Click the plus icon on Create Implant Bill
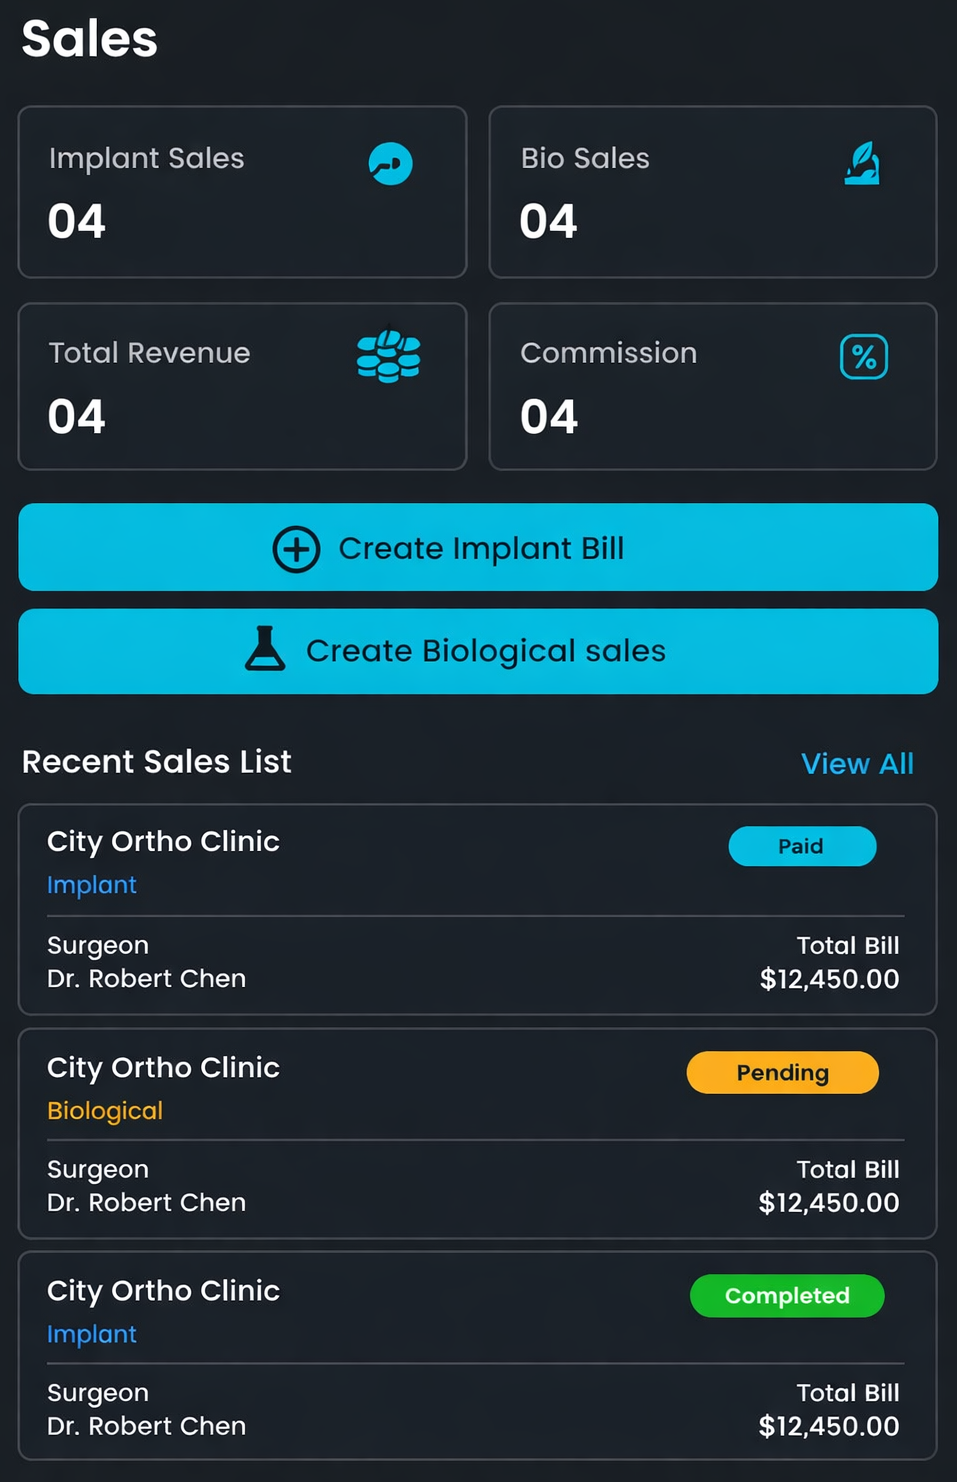The height and width of the screenshot is (1482, 957). click(x=297, y=549)
